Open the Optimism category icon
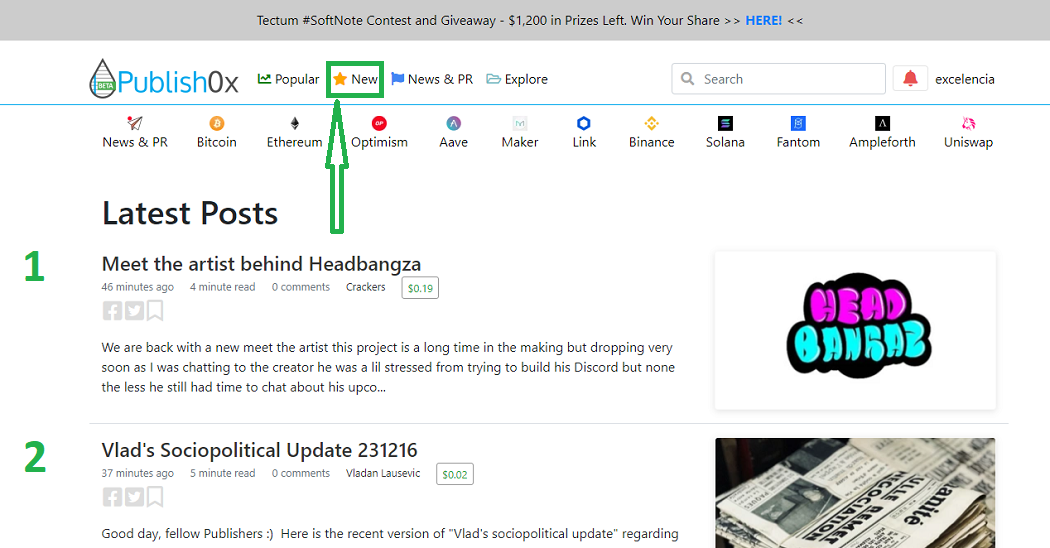This screenshot has width=1050, height=548. [379, 123]
